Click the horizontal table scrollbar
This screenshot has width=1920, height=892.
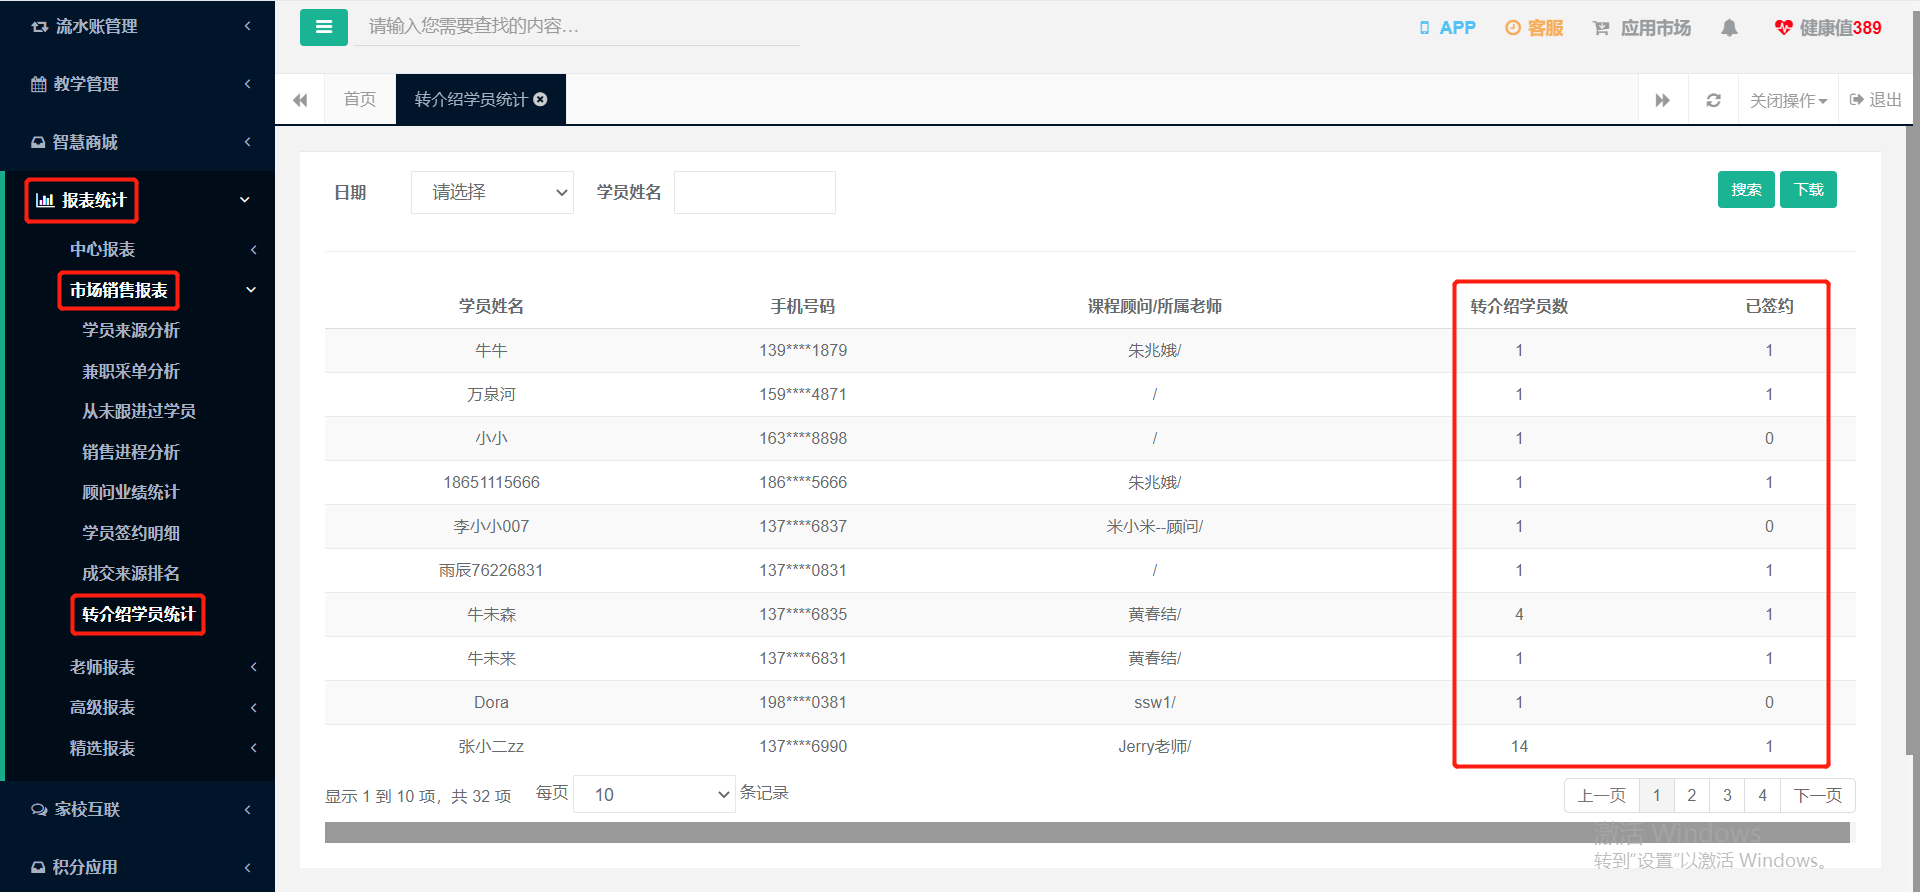(1087, 832)
